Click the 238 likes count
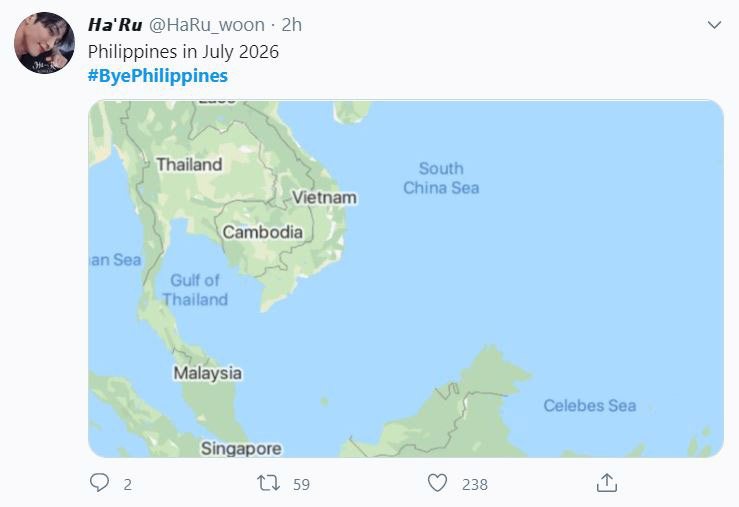Screen dimensions: 739x507 click(x=474, y=484)
